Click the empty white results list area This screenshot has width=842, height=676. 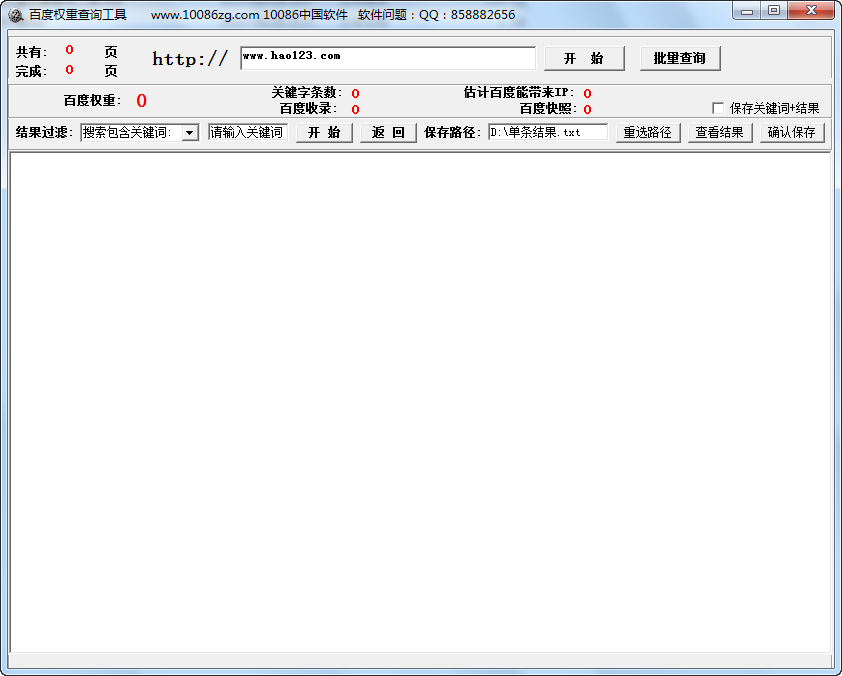tap(420, 402)
